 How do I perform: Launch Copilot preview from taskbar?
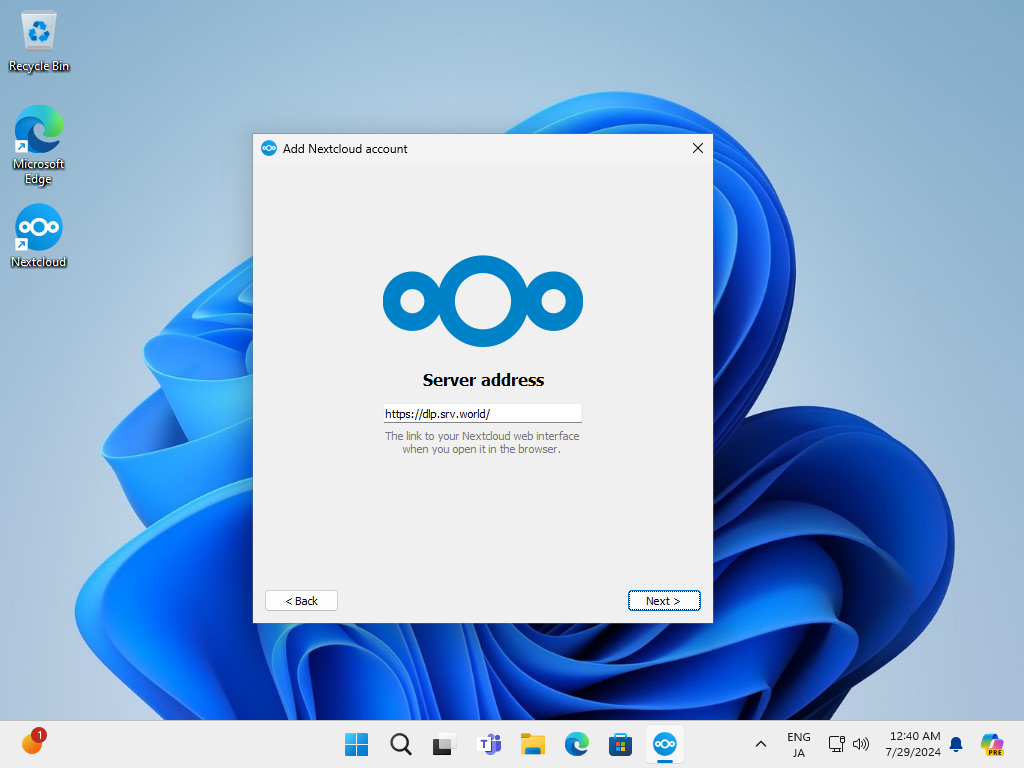pos(992,744)
